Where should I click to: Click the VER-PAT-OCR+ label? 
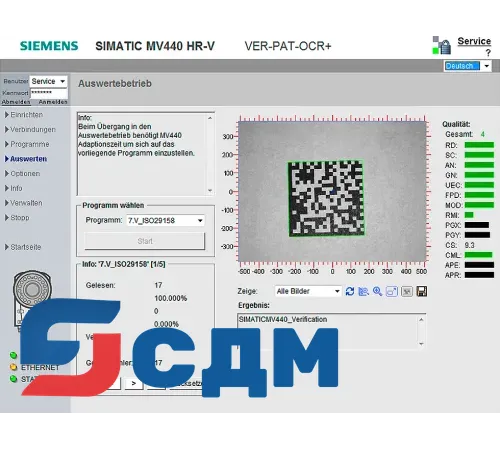[288, 46]
